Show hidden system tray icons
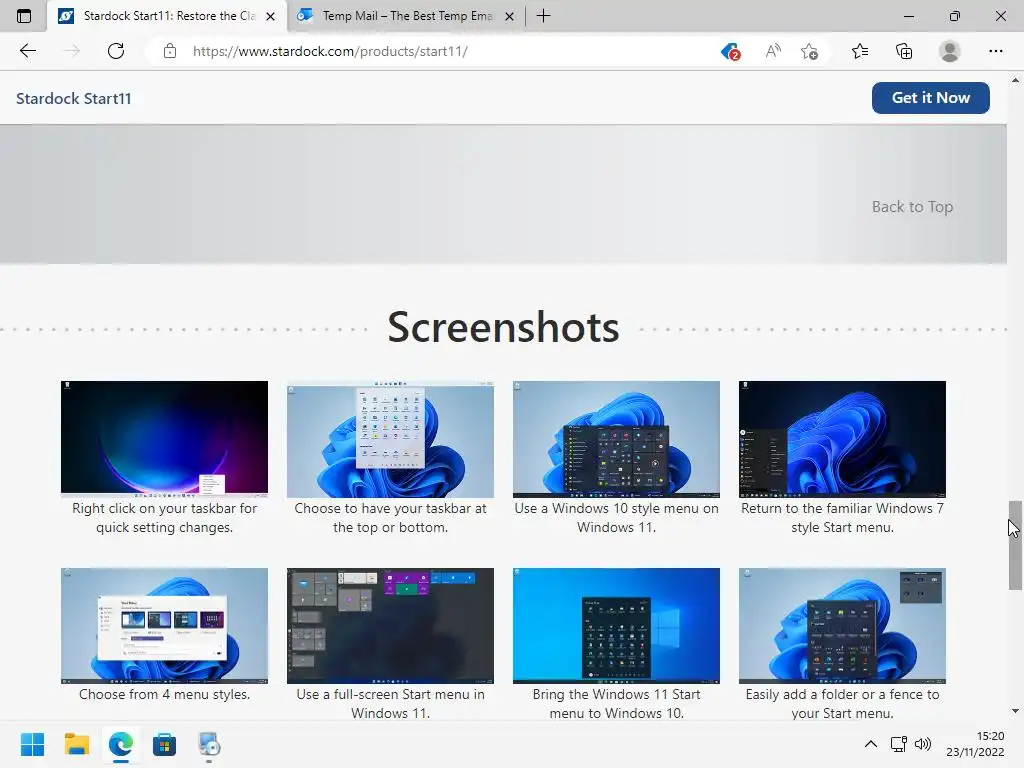Viewport: 1024px width, 768px height. (871, 744)
